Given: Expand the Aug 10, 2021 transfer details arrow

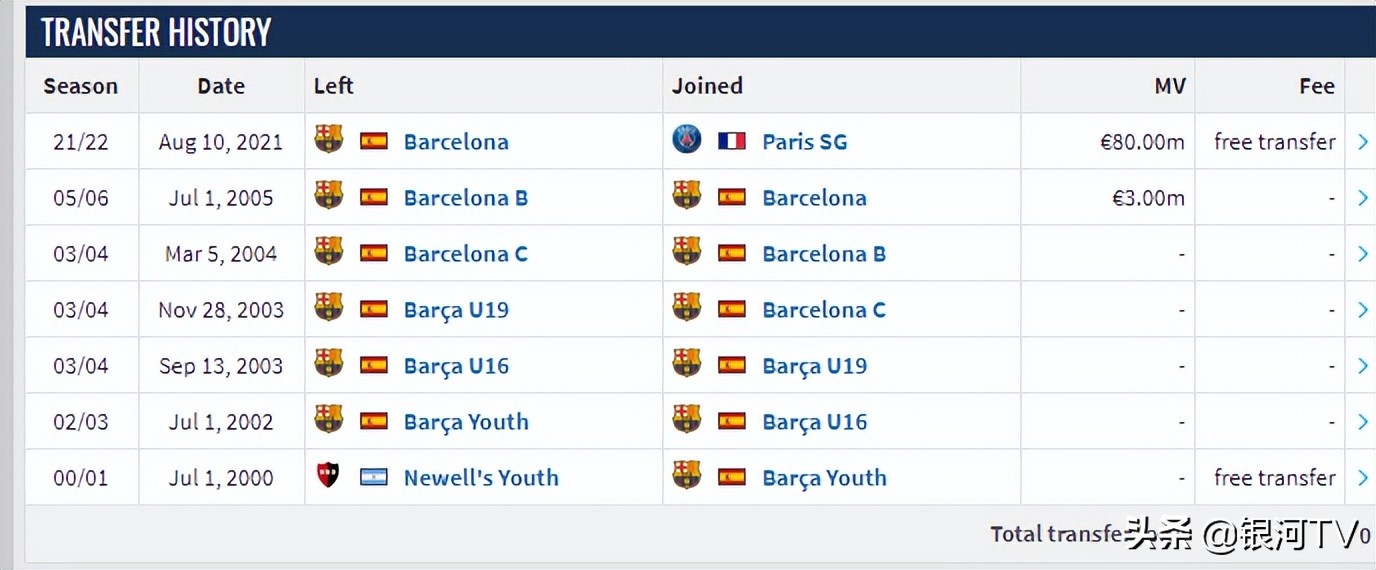Looking at the screenshot, I should click(1362, 142).
